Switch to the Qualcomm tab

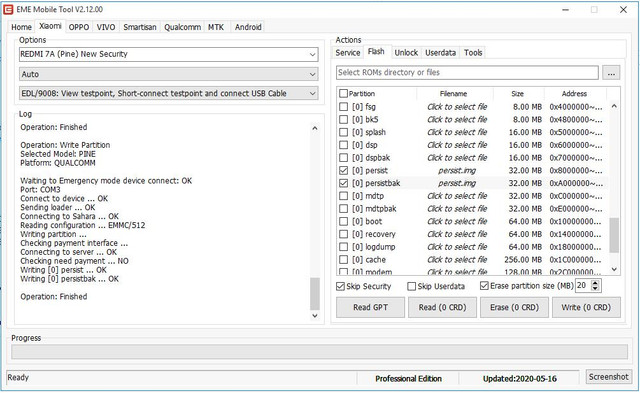point(182,27)
